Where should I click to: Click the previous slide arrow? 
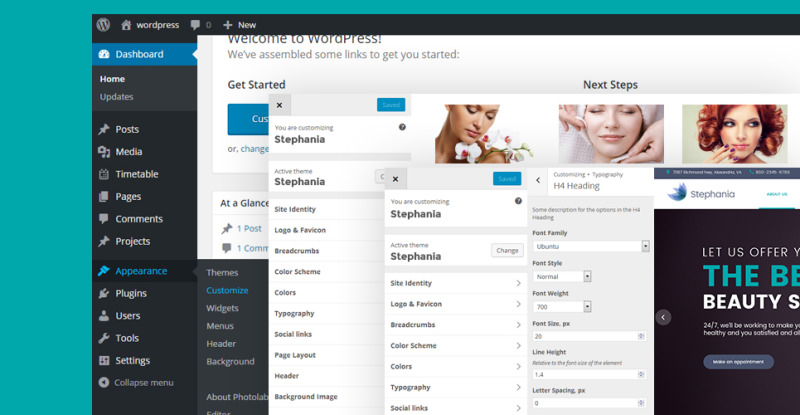point(663,318)
